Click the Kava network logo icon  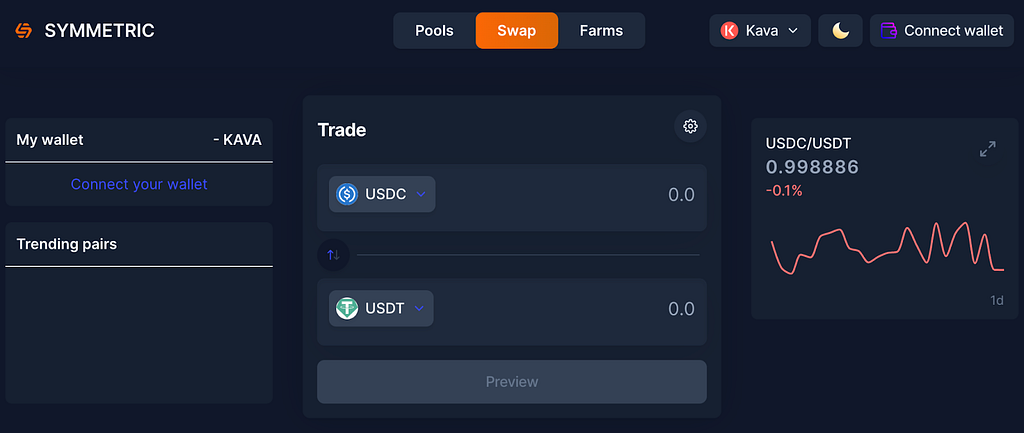[729, 31]
